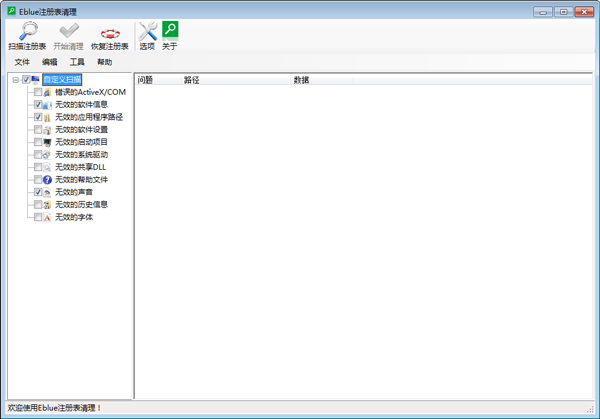This screenshot has width=600, height=419.
Task: Click the icon beside 无效的历史信息
Action: click(x=47, y=205)
